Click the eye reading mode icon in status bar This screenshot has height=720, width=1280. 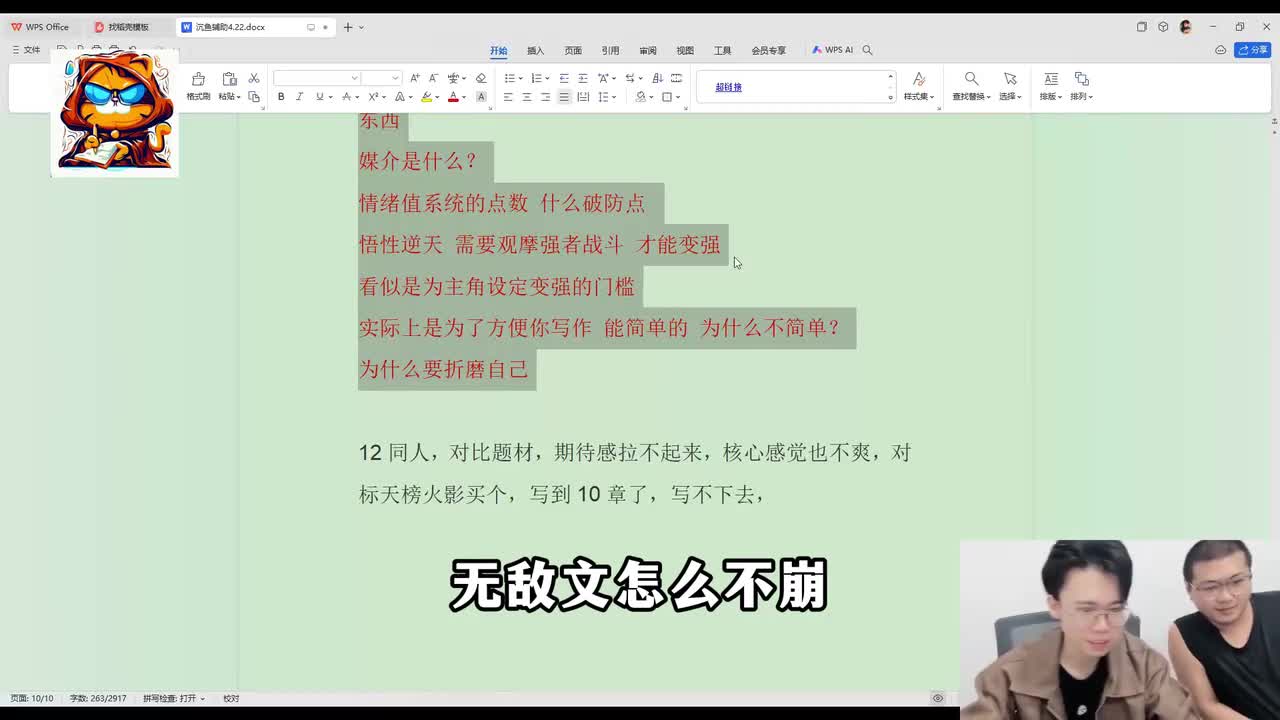pos(938,698)
